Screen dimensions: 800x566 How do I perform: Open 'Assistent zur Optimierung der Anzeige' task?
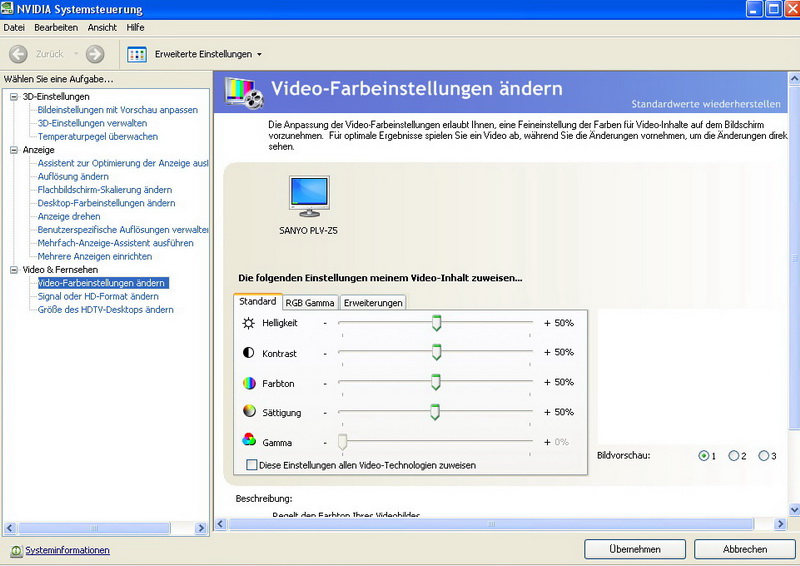pyautogui.click(x=122, y=163)
